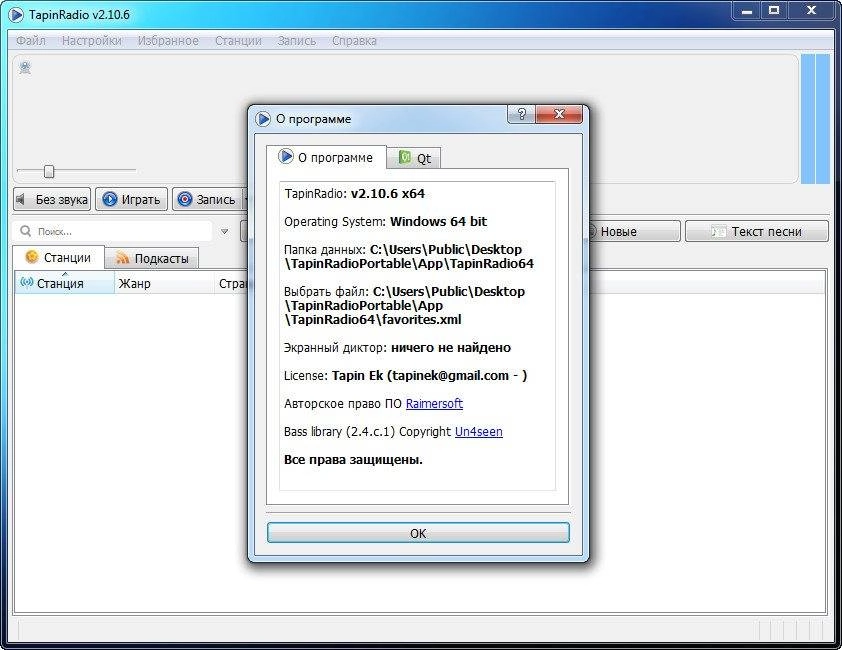Viewport: 842px width, 650px height.
Task: Open the "Файл" menu
Action: [x=31, y=41]
